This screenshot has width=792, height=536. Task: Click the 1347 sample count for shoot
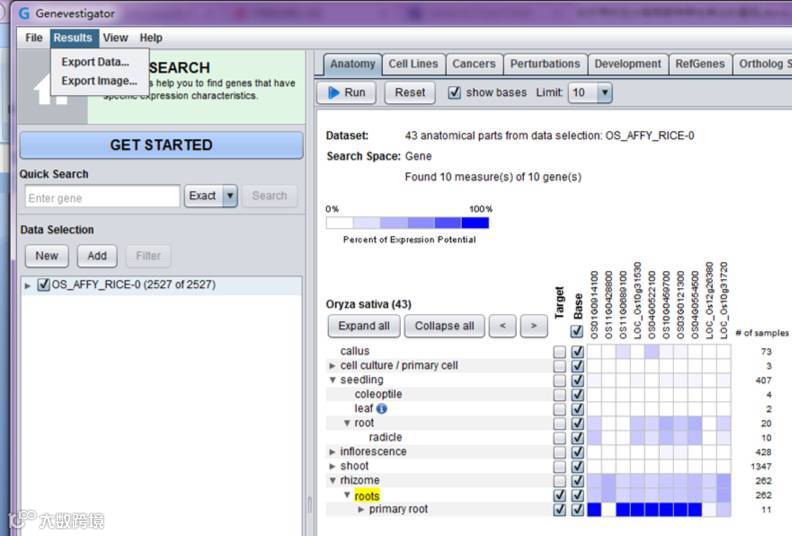[761, 467]
